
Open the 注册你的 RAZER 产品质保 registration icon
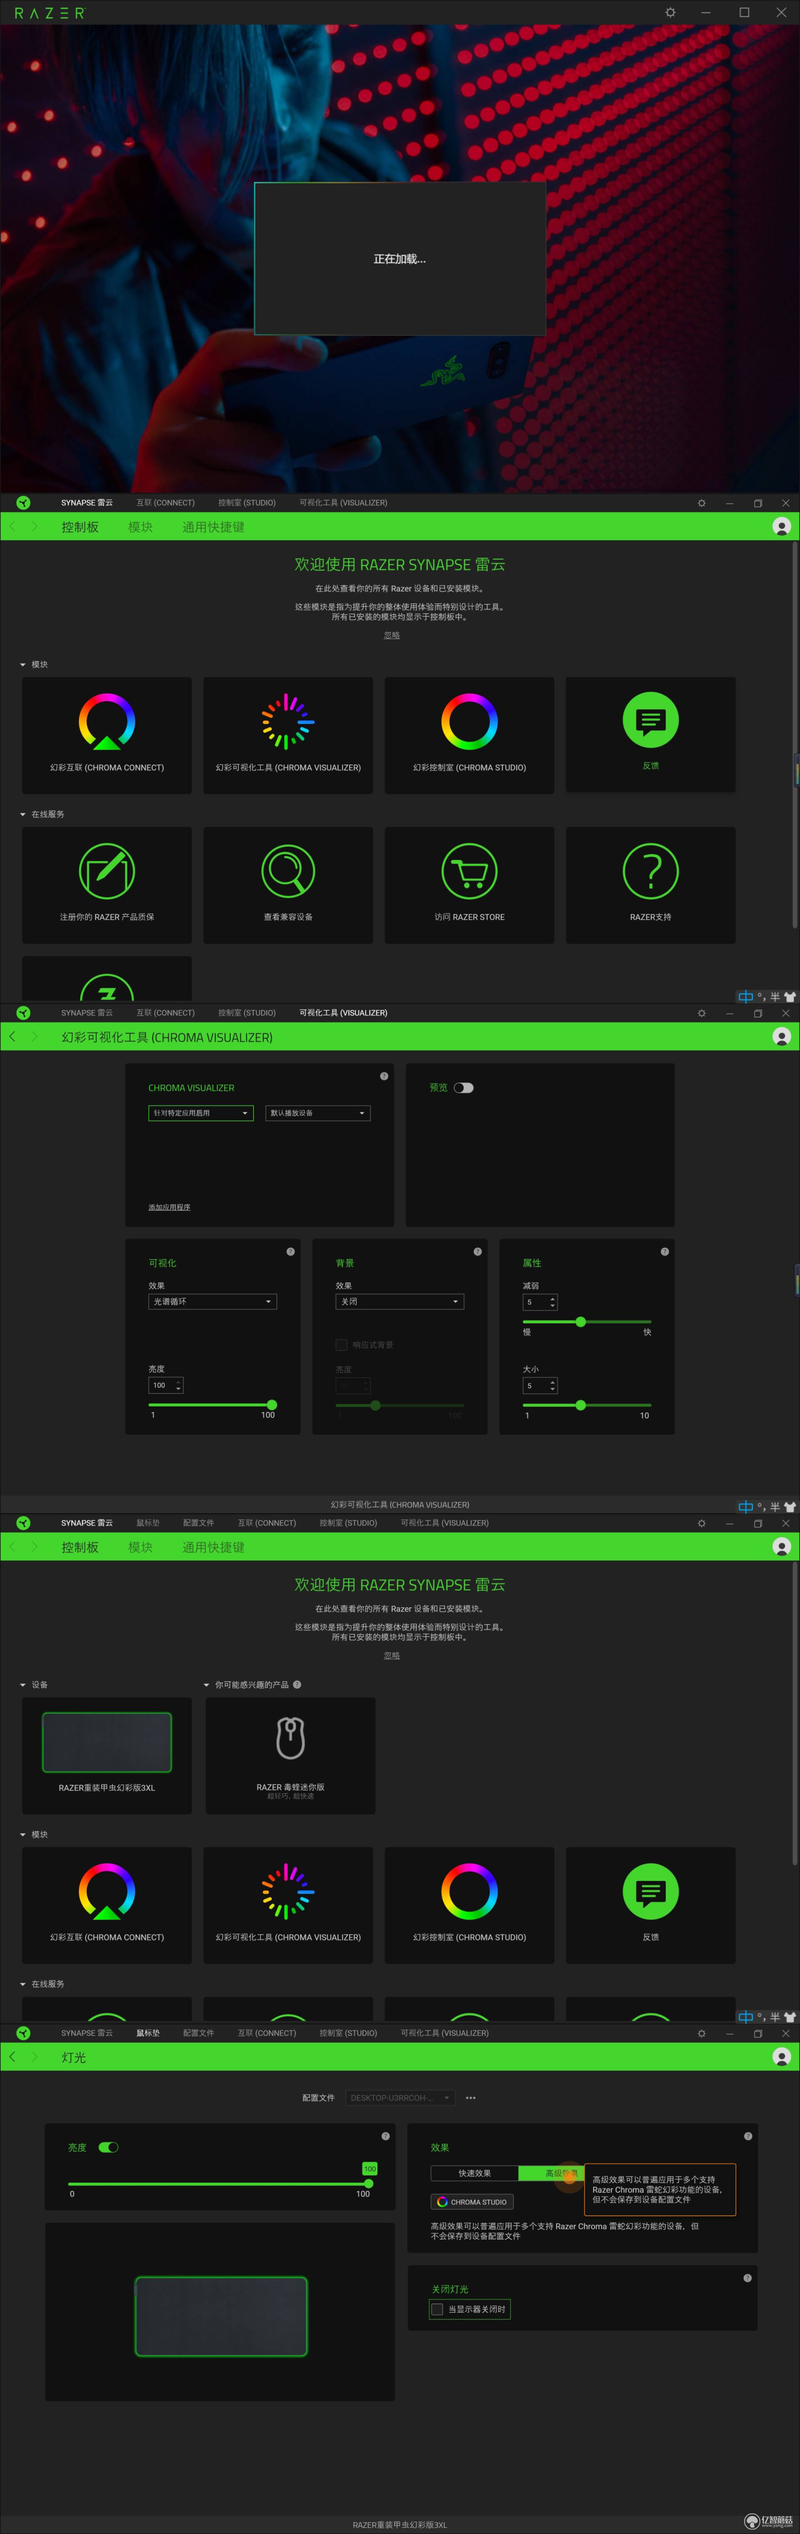pos(107,871)
